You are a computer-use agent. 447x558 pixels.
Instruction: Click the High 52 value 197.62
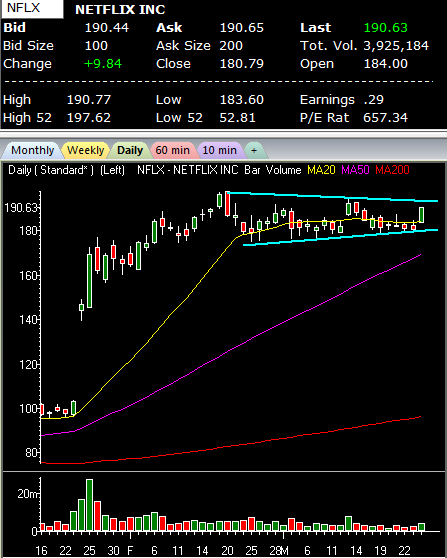[x=89, y=117]
